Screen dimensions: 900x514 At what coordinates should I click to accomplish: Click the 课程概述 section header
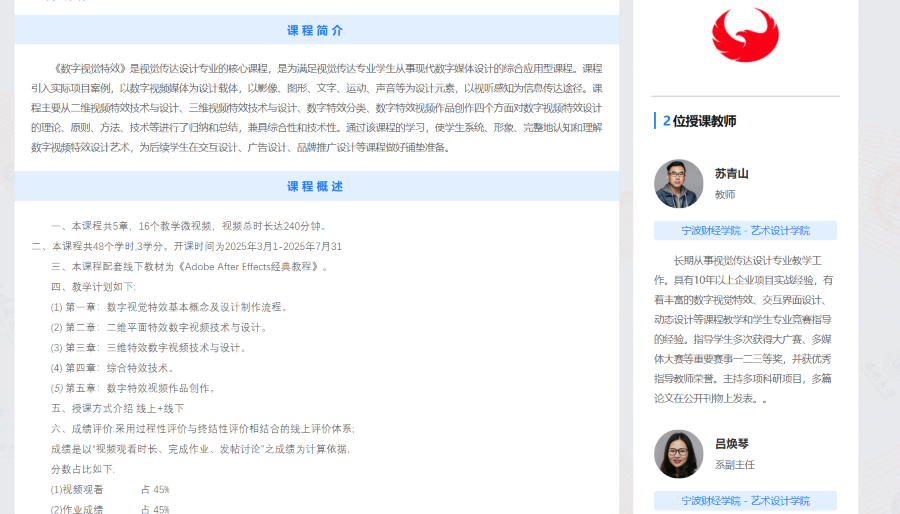(316, 186)
